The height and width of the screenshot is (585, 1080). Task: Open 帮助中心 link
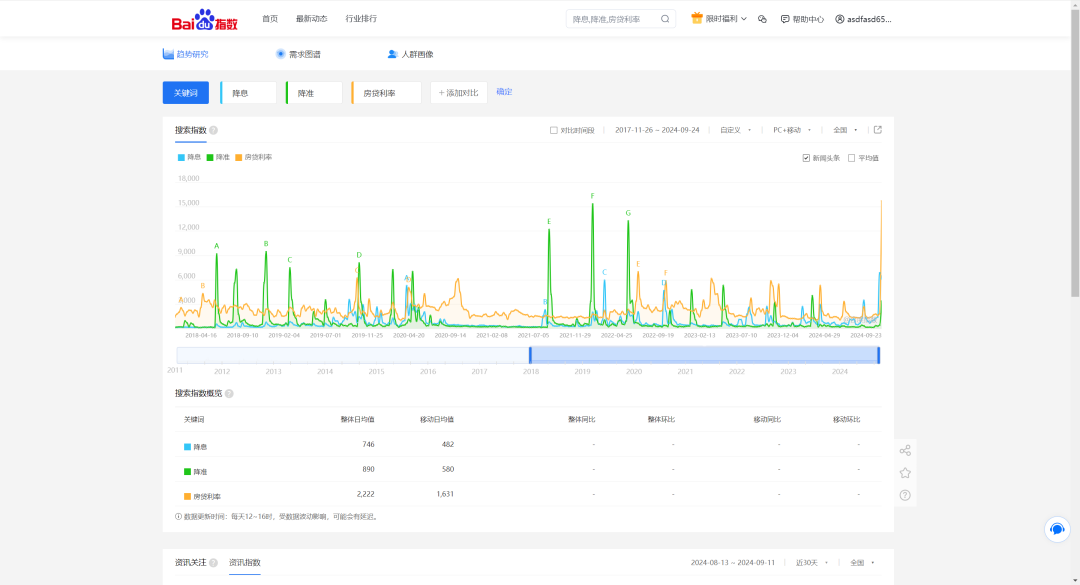coord(808,19)
